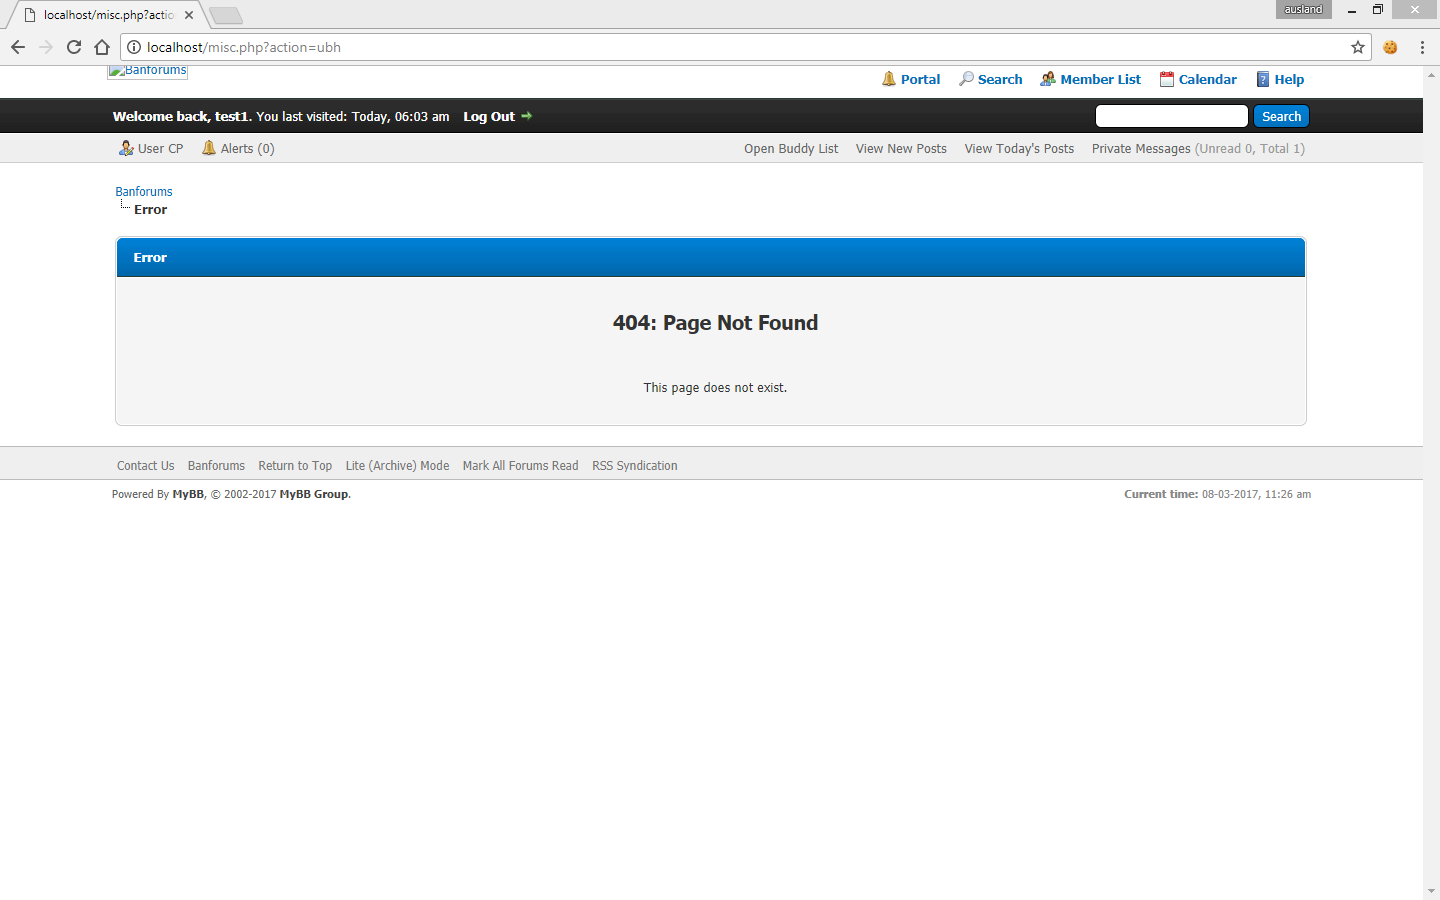Click the scrollbar down arrow
Viewport: 1440px width, 900px height.
click(x=1431, y=891)
